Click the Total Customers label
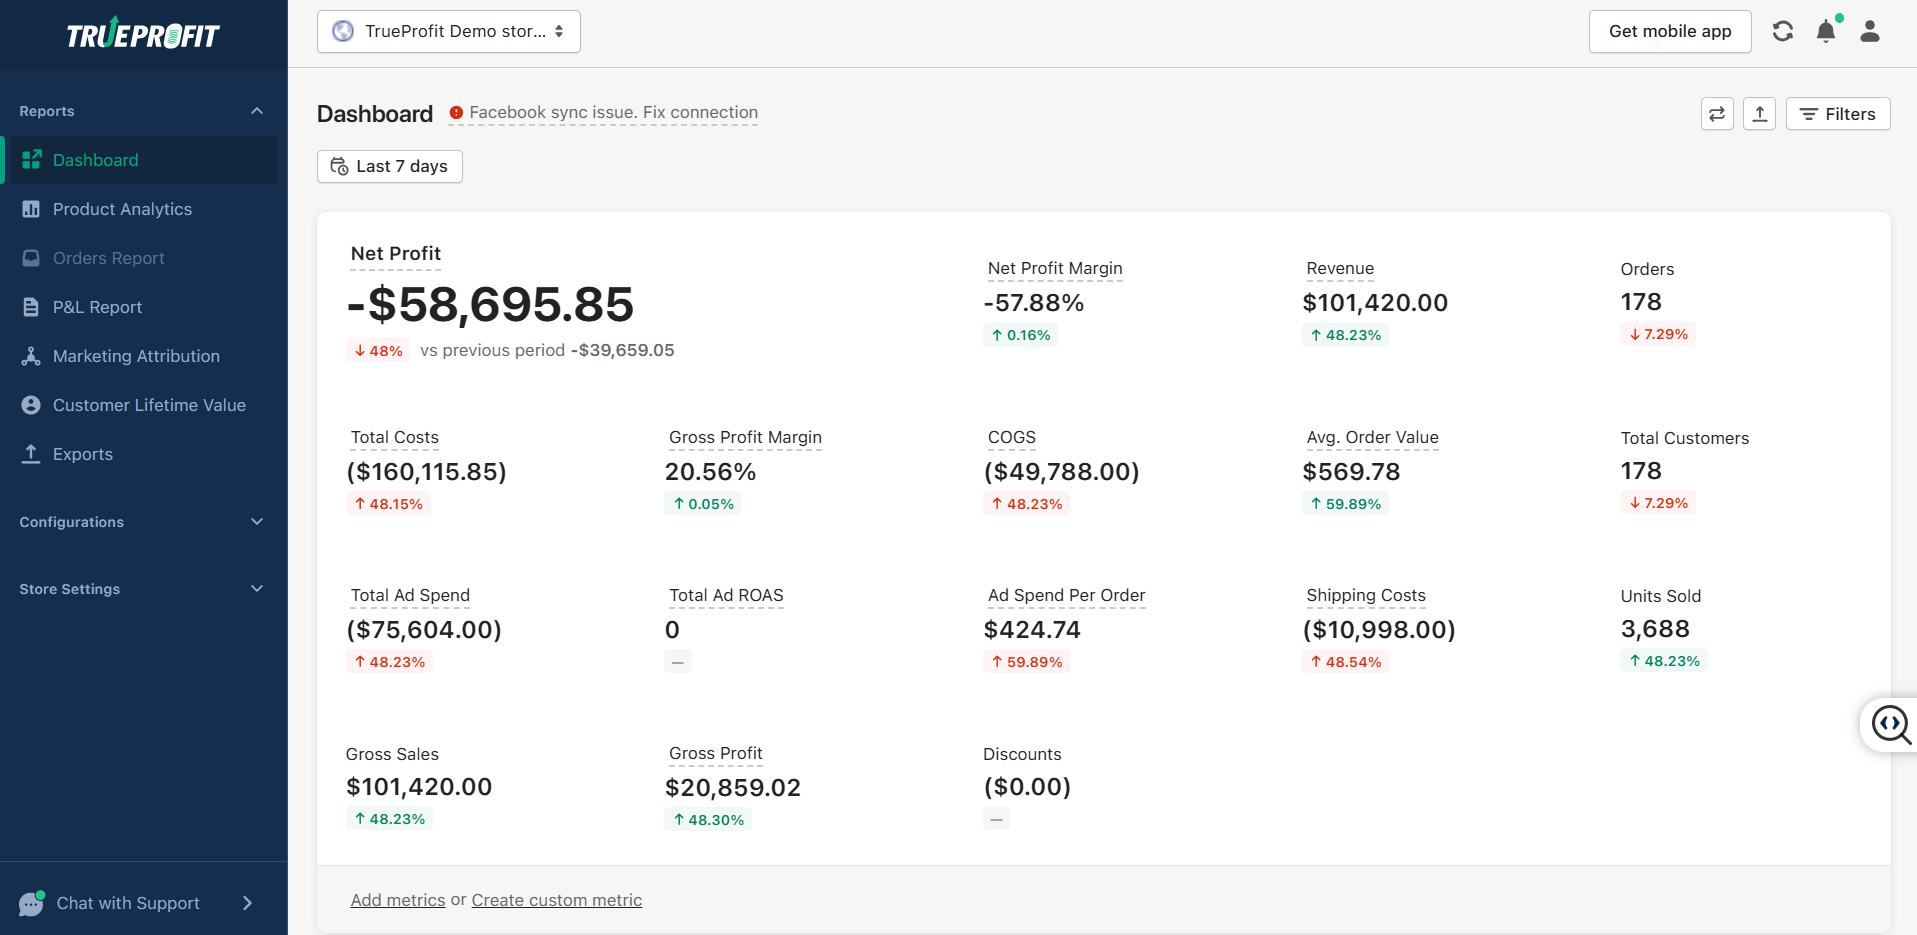Screen dimensions: 1917x935 1685,438
